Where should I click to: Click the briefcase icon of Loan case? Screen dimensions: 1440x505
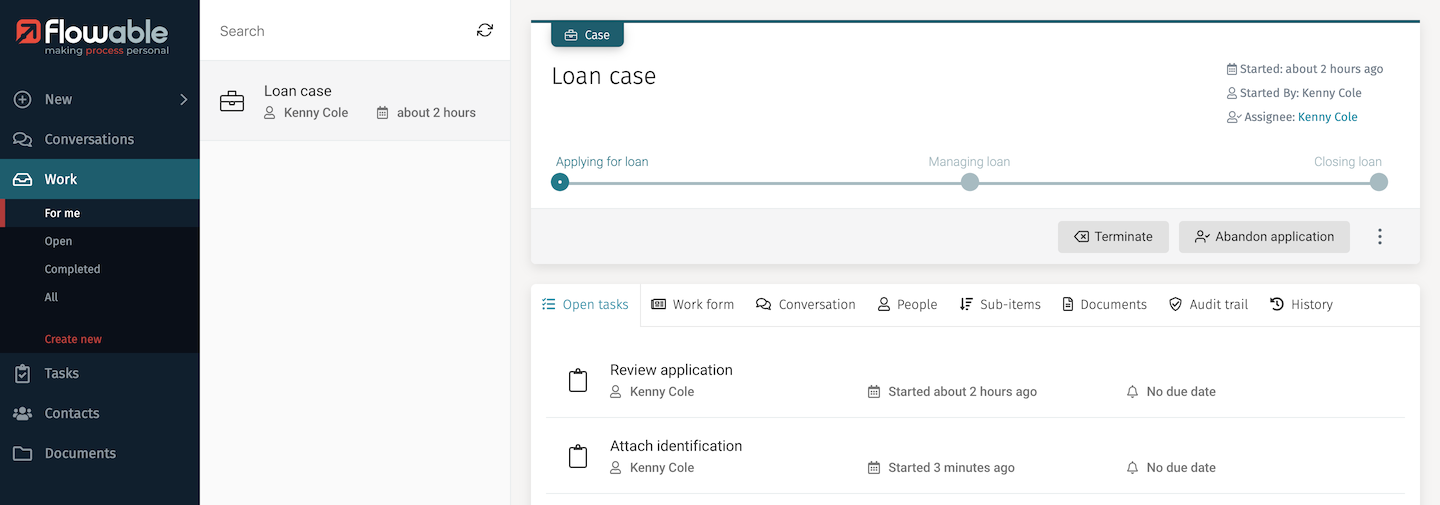[232, 102]
